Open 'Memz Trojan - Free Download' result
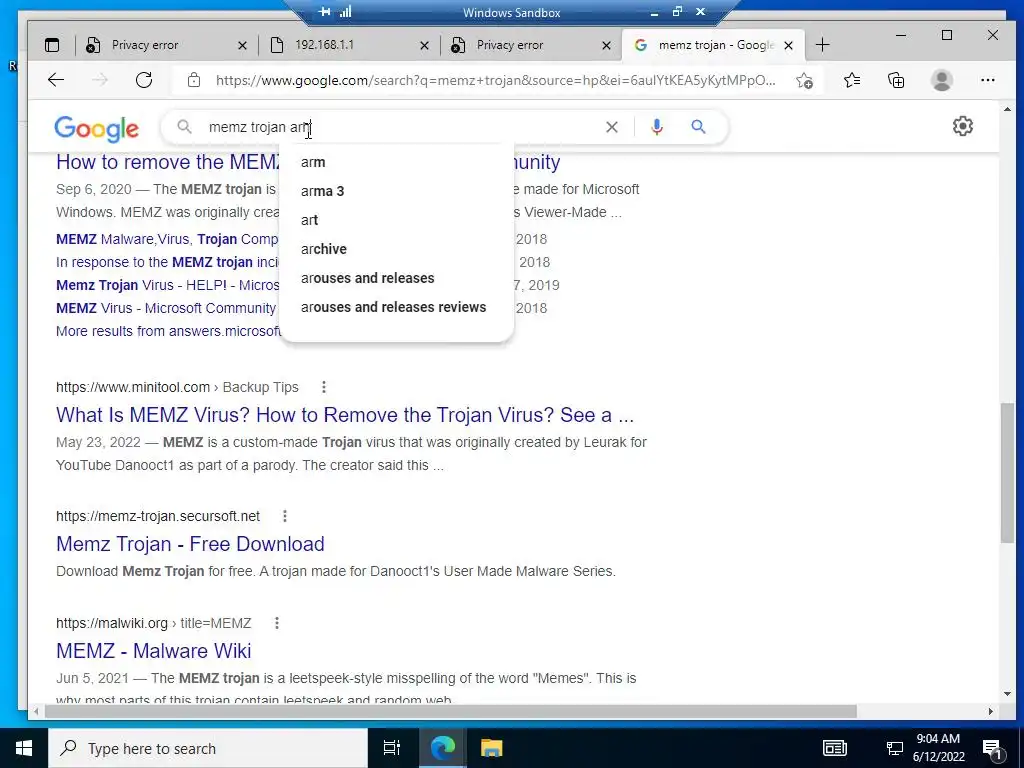 [190, 544]
